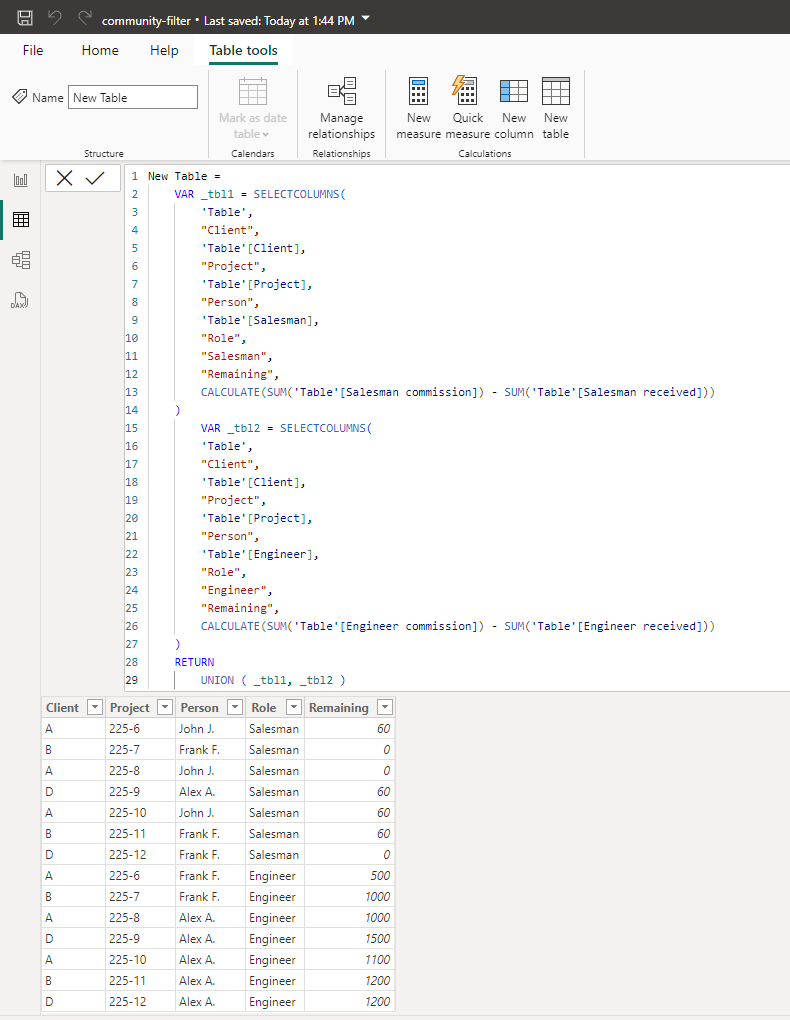Click Remaining value 500
This screenshot has height=1020, width=790.
click(380, 876)
